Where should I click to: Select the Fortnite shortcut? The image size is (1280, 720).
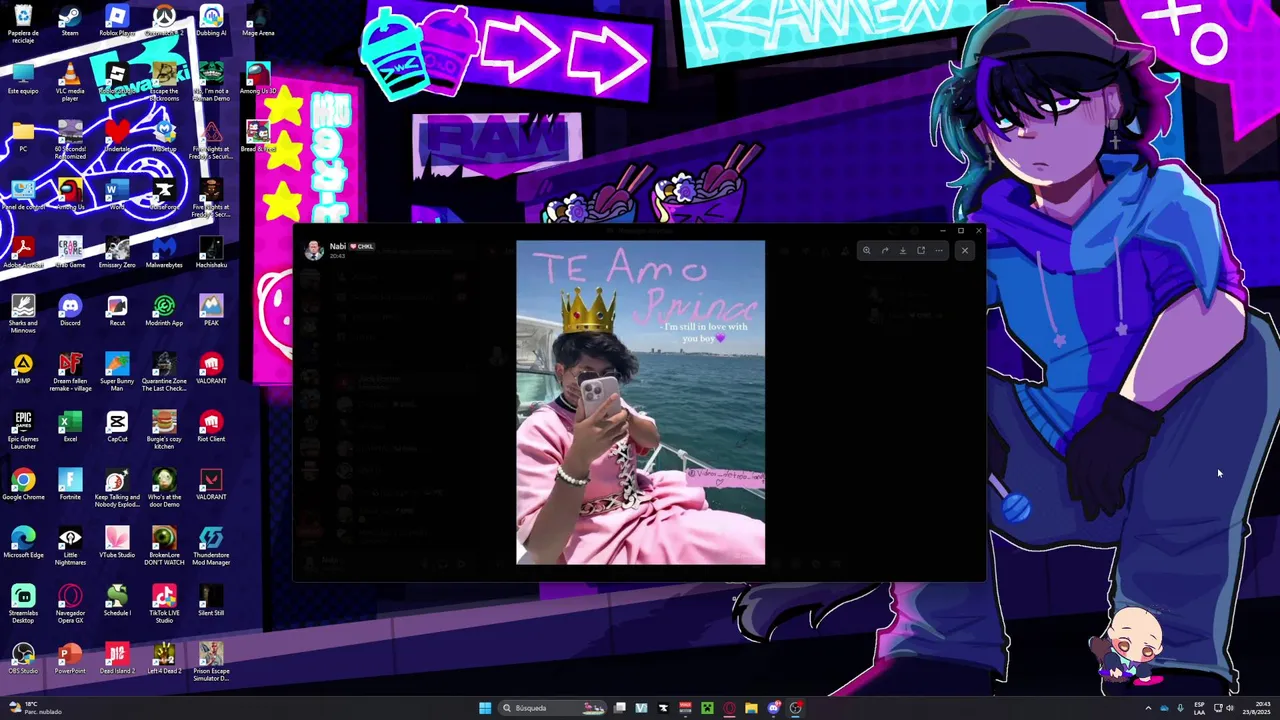(x=70, y=485)
